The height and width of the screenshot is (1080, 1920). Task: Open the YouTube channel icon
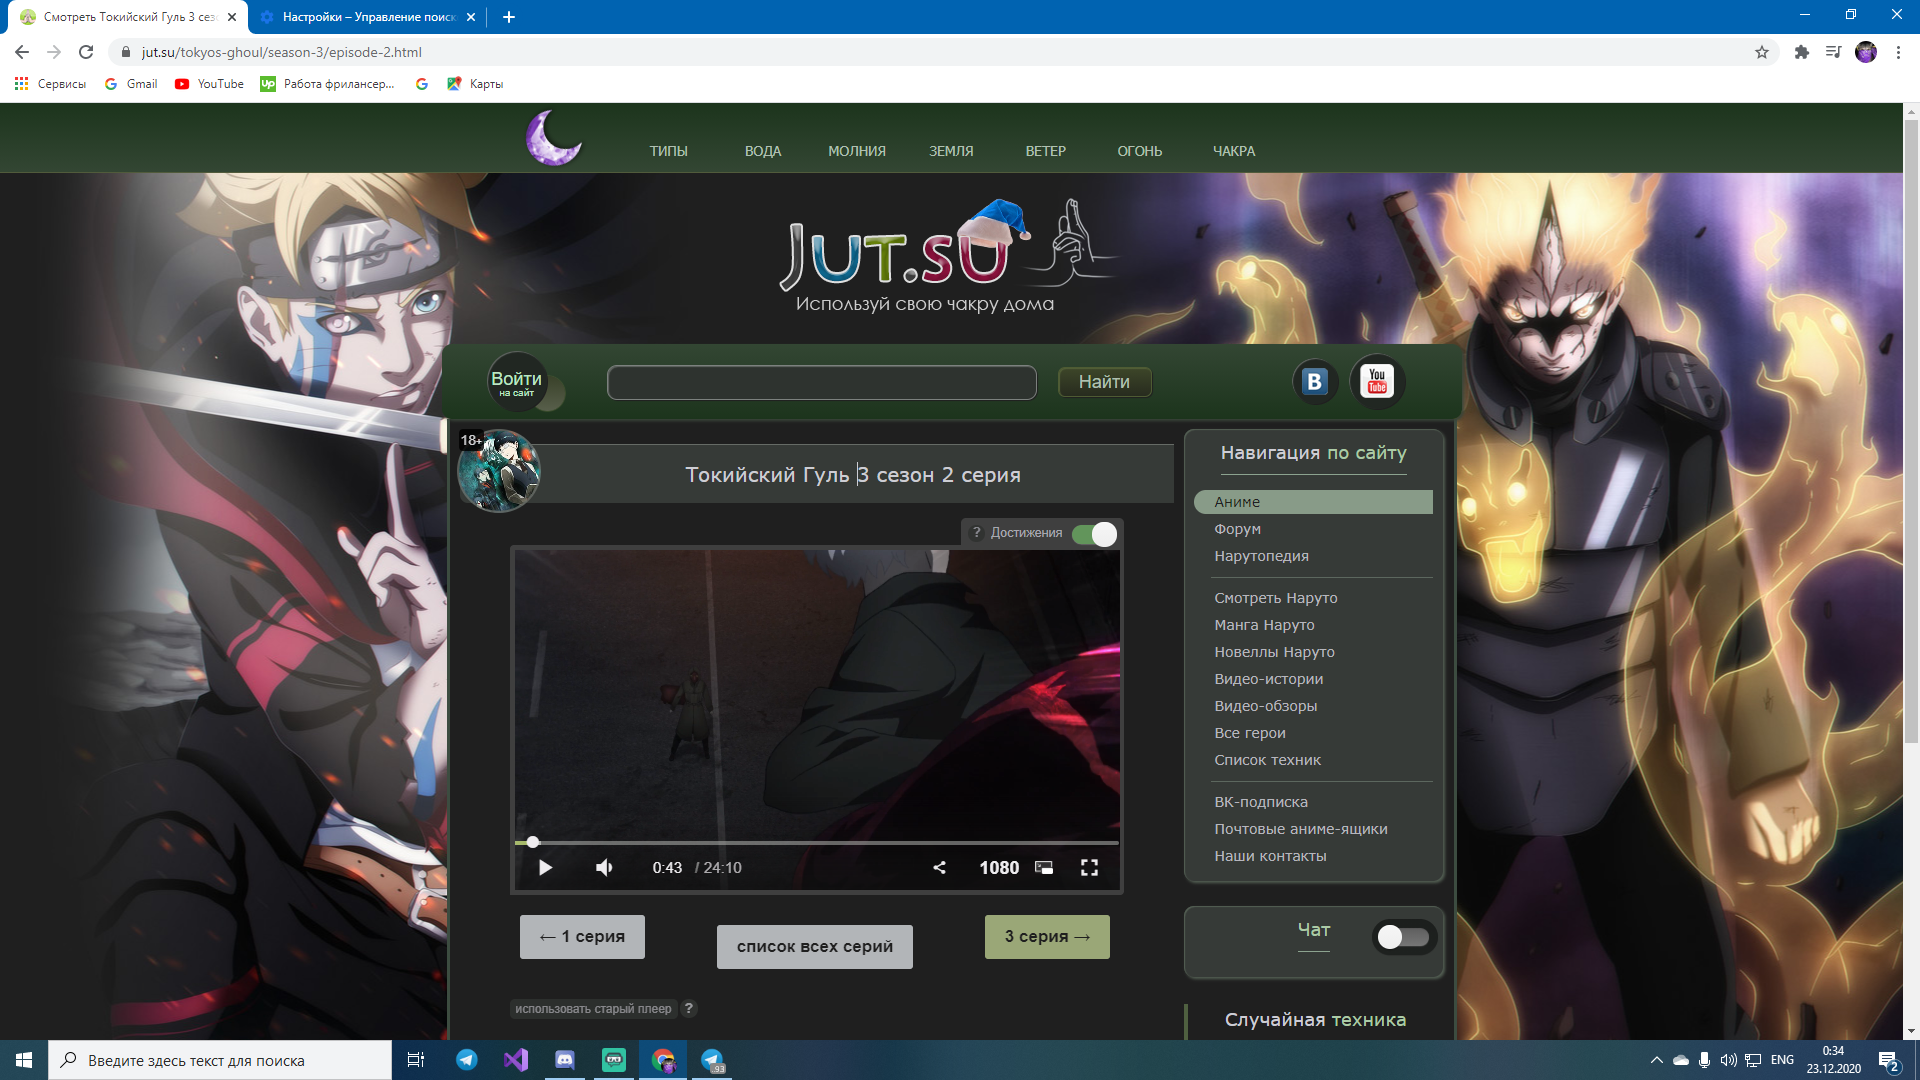[1377, 382]
